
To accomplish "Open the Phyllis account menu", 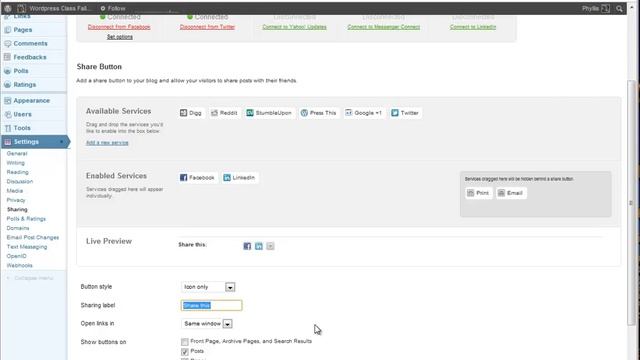I will click(596, 9).
